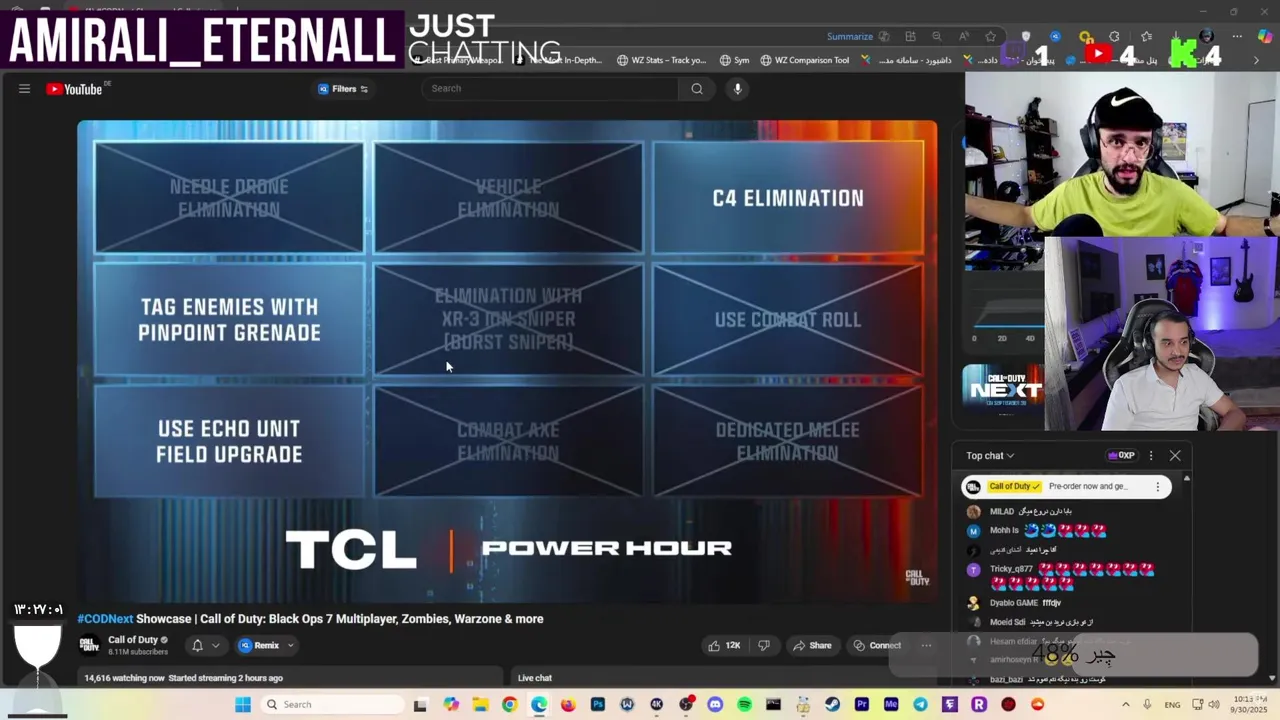Open pinned message three-dot menu
This screenshot has height=720, width=1280.
tap(1158, 486)
